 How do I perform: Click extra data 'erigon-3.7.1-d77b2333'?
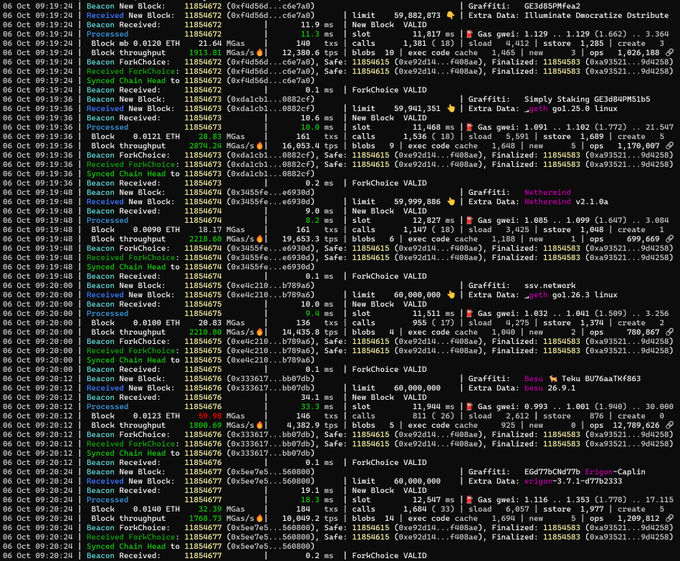(x=573, y=481)
